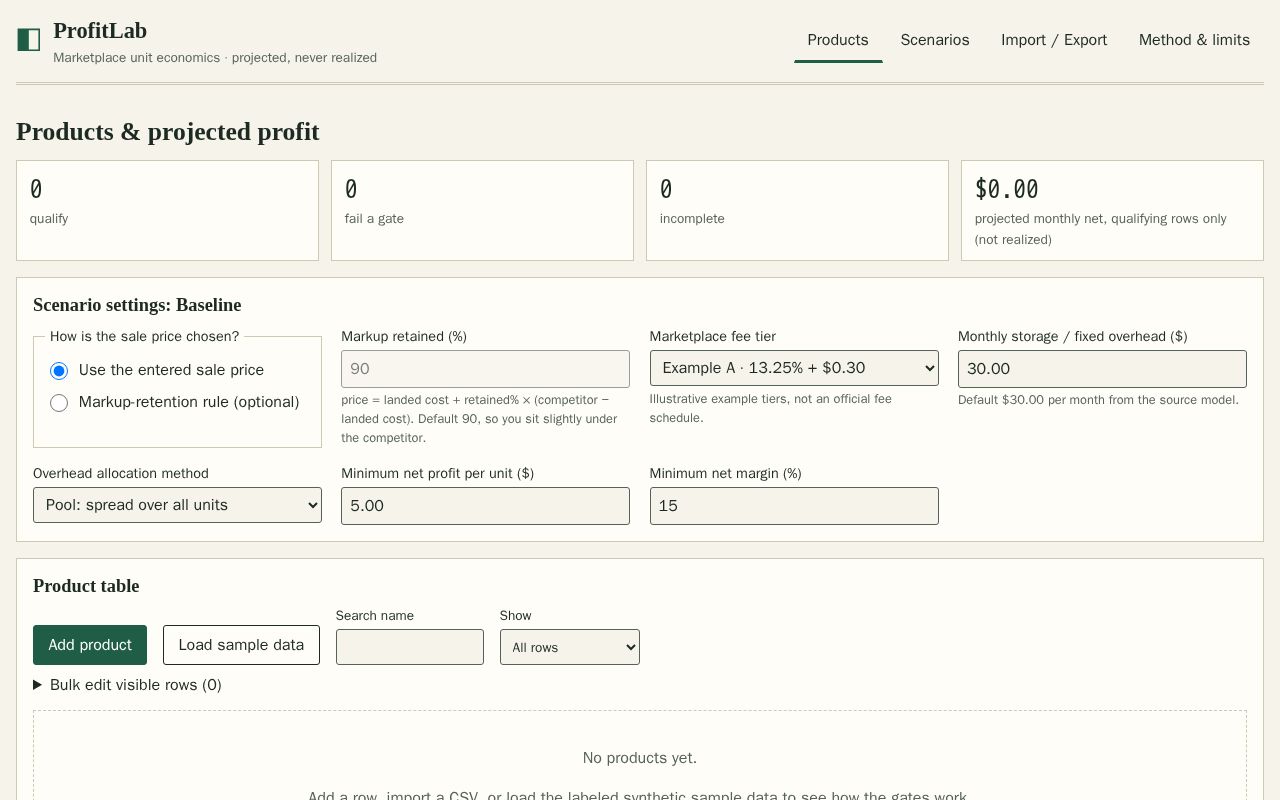
Task: Open the Marketplace fee tier dropdown
Action: click(x=794, y=368)
